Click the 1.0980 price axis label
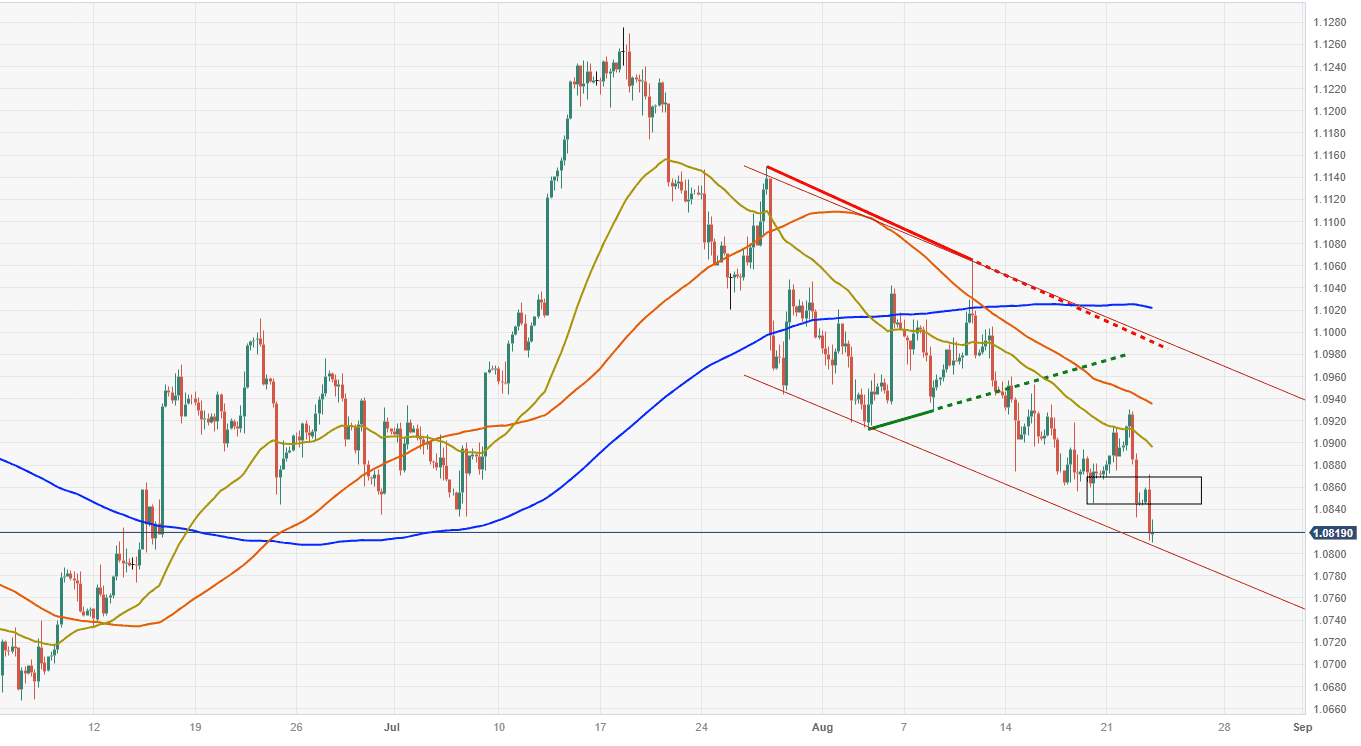Viewport: 1361px width, 746px height. coord(1331,354)
